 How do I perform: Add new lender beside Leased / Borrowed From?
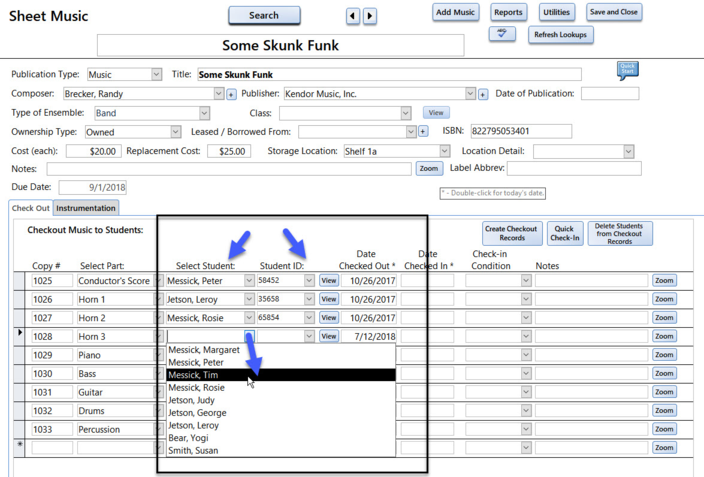[423, 132]
